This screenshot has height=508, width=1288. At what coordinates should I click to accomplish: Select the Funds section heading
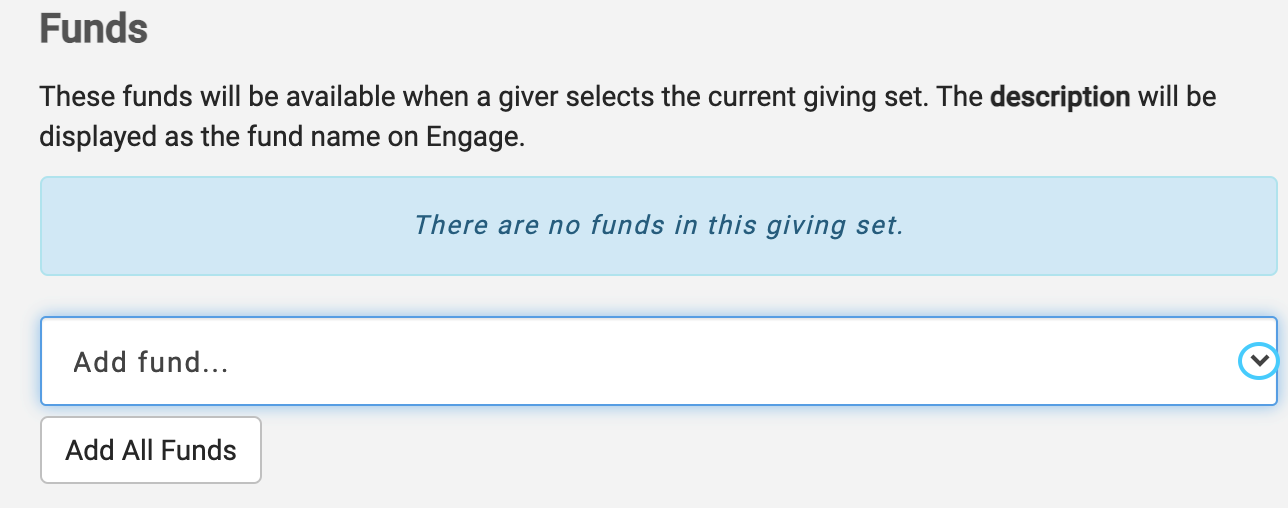tap(94, 28)
